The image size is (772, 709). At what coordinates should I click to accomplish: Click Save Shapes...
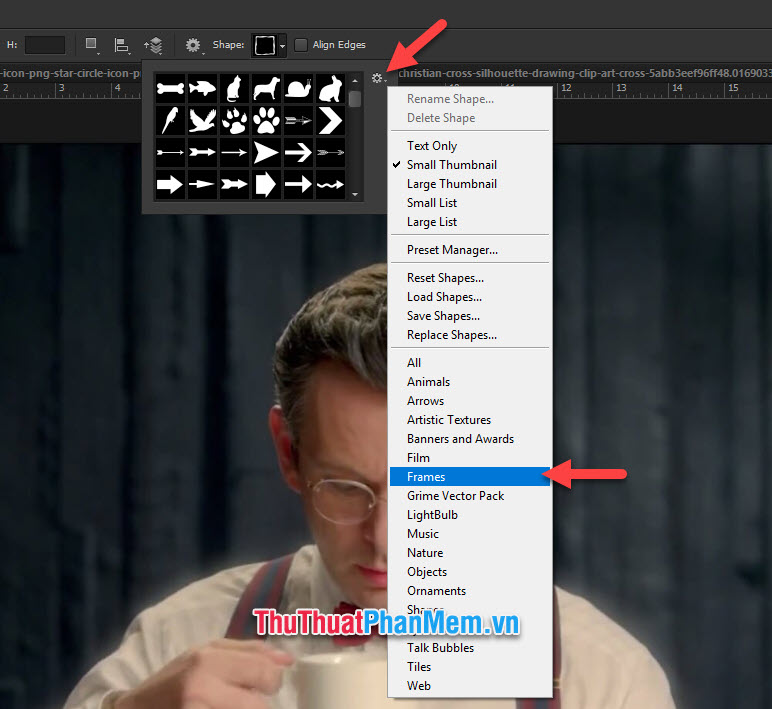pos(470,316)
